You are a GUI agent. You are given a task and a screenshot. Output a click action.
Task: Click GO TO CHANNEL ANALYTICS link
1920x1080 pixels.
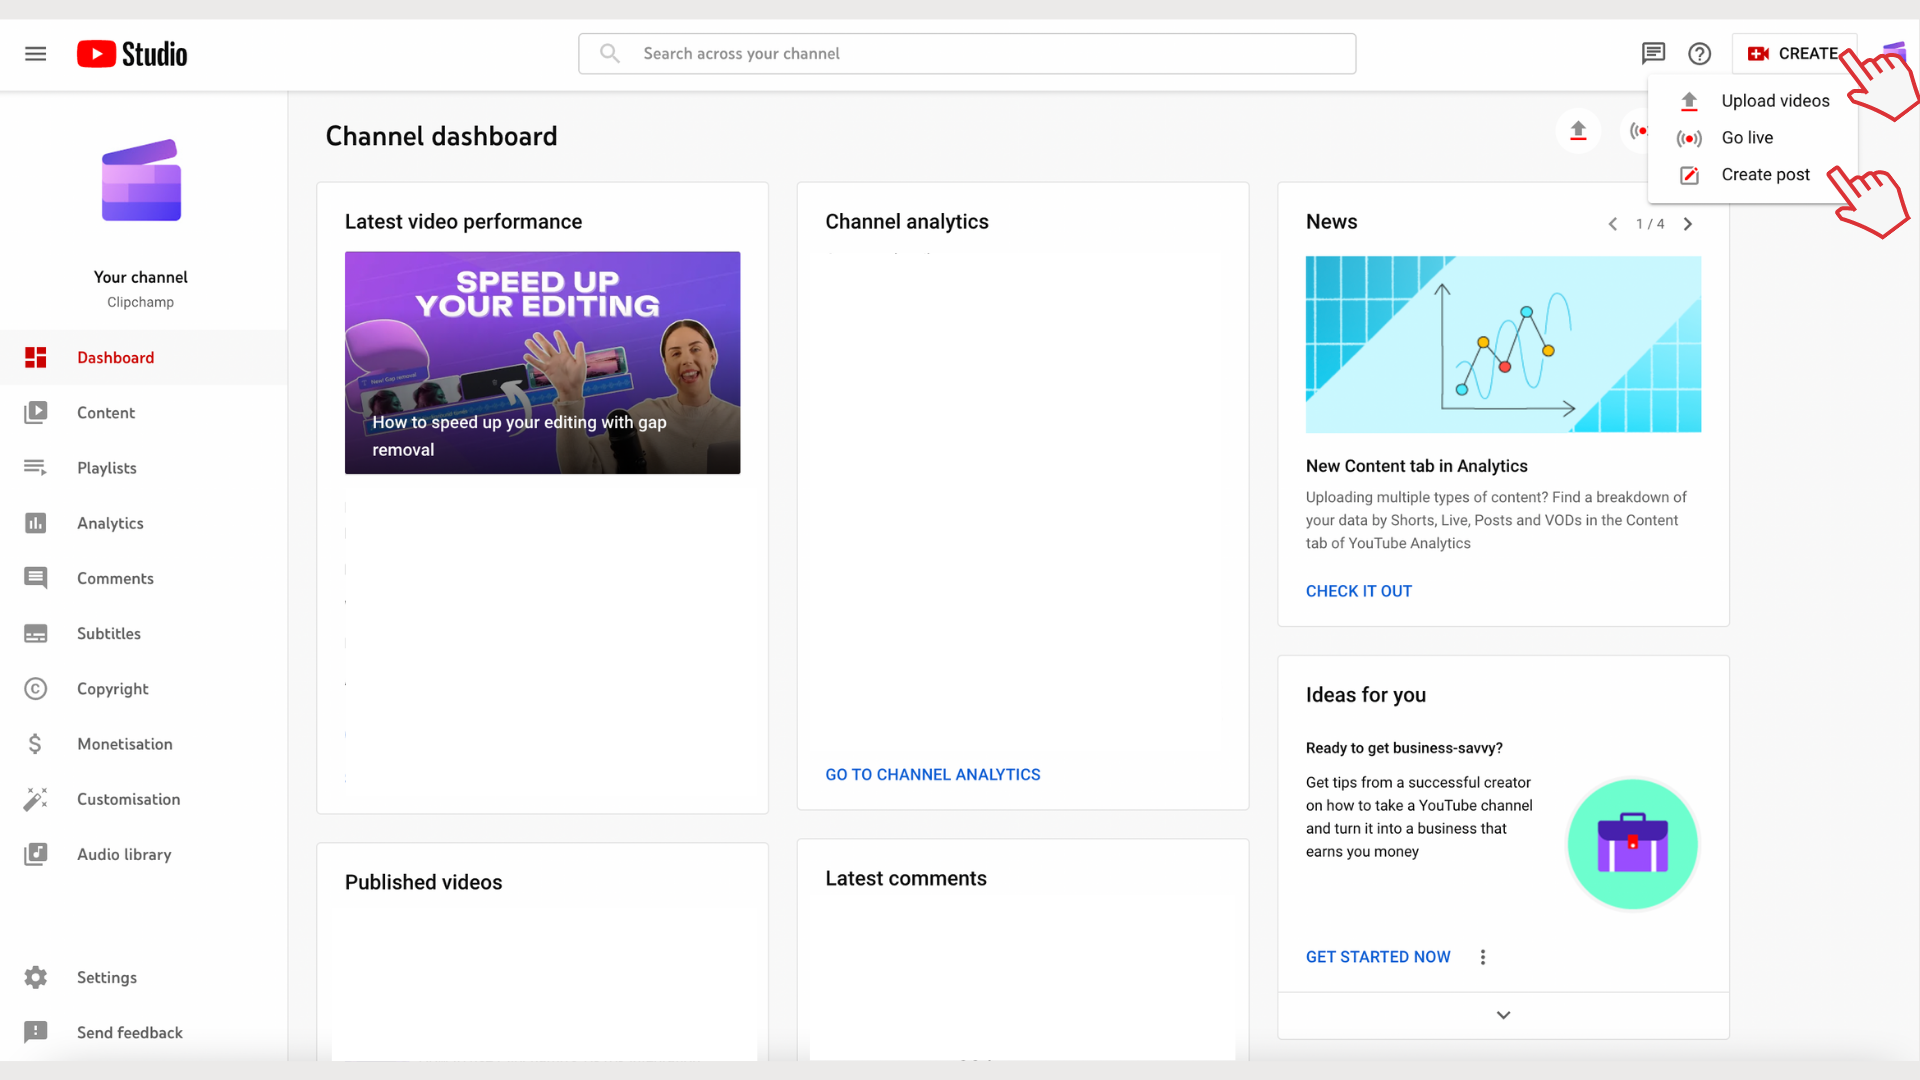[x=932, y=775]
